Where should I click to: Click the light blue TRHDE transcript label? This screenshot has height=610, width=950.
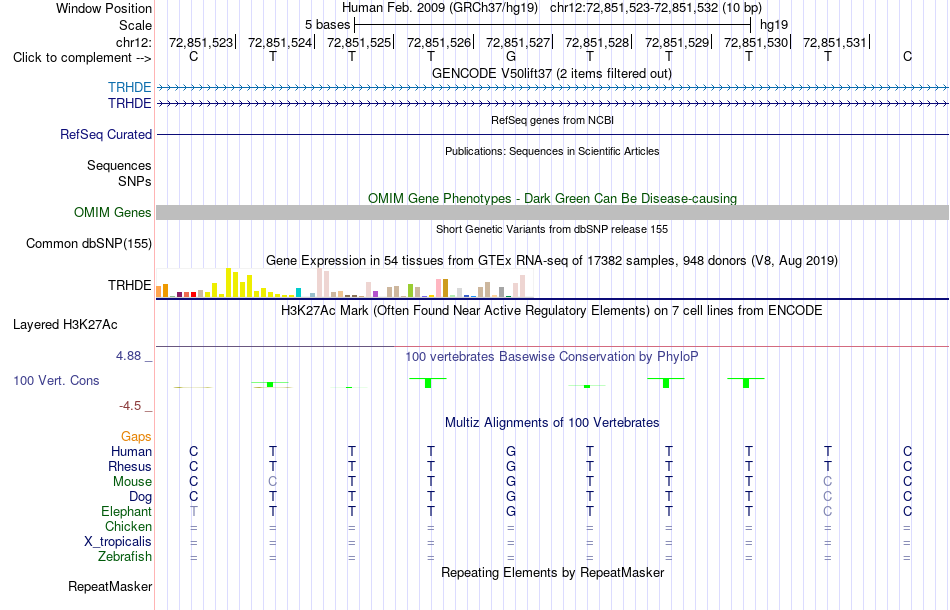point(130,87)
